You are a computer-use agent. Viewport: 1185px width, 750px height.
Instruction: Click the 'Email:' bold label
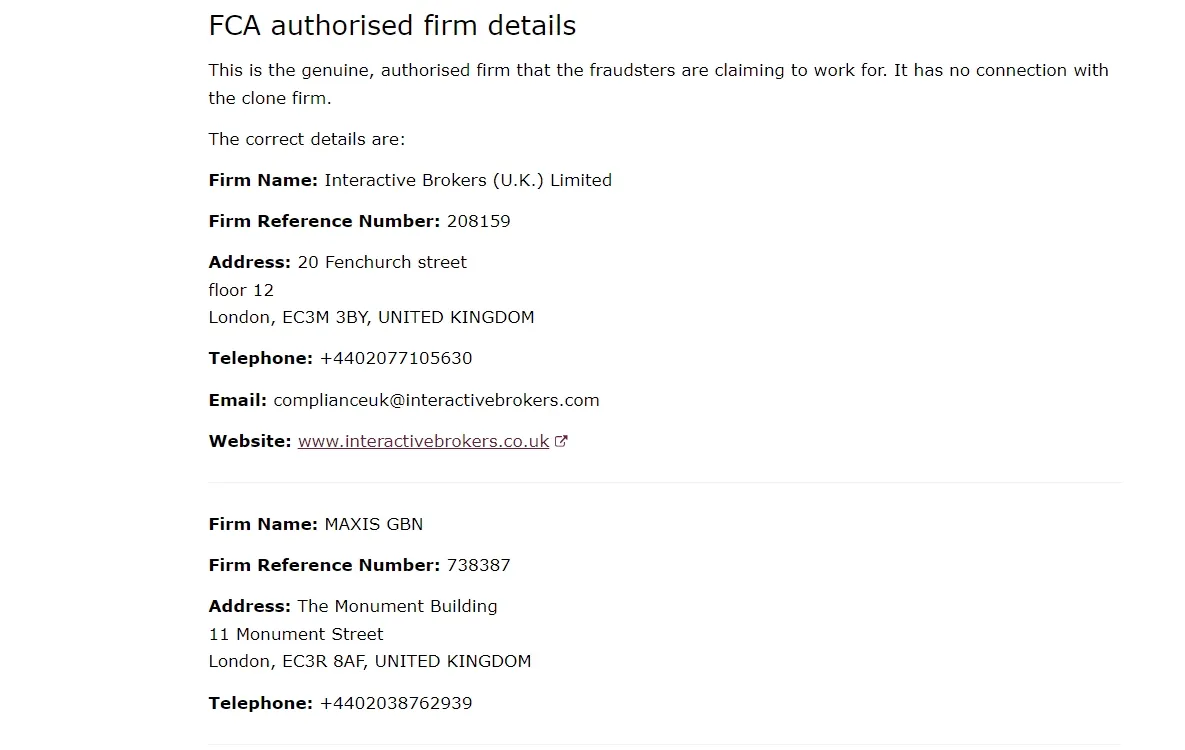point(237,400)
